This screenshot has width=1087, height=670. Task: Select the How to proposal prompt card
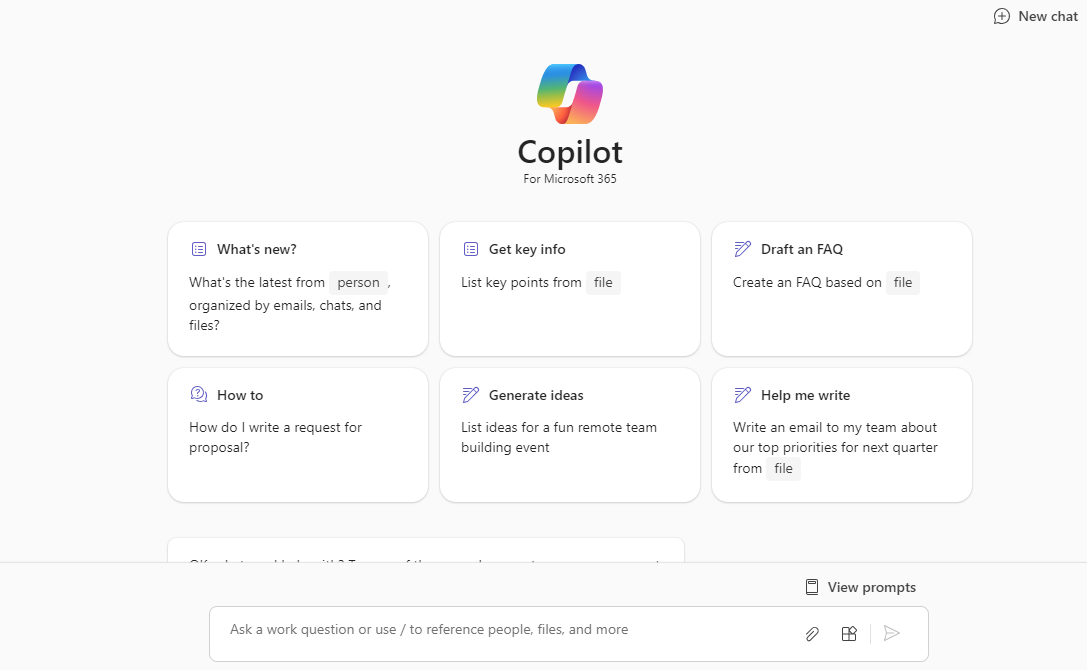pos(297,435)
